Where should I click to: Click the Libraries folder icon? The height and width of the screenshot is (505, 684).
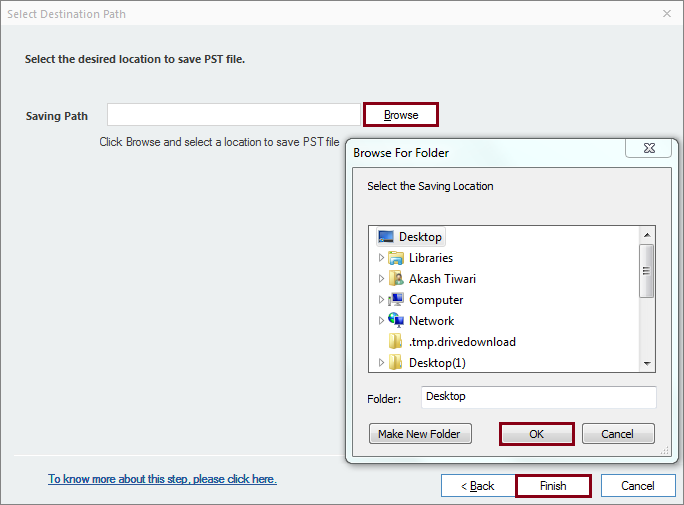click(396, 258)
